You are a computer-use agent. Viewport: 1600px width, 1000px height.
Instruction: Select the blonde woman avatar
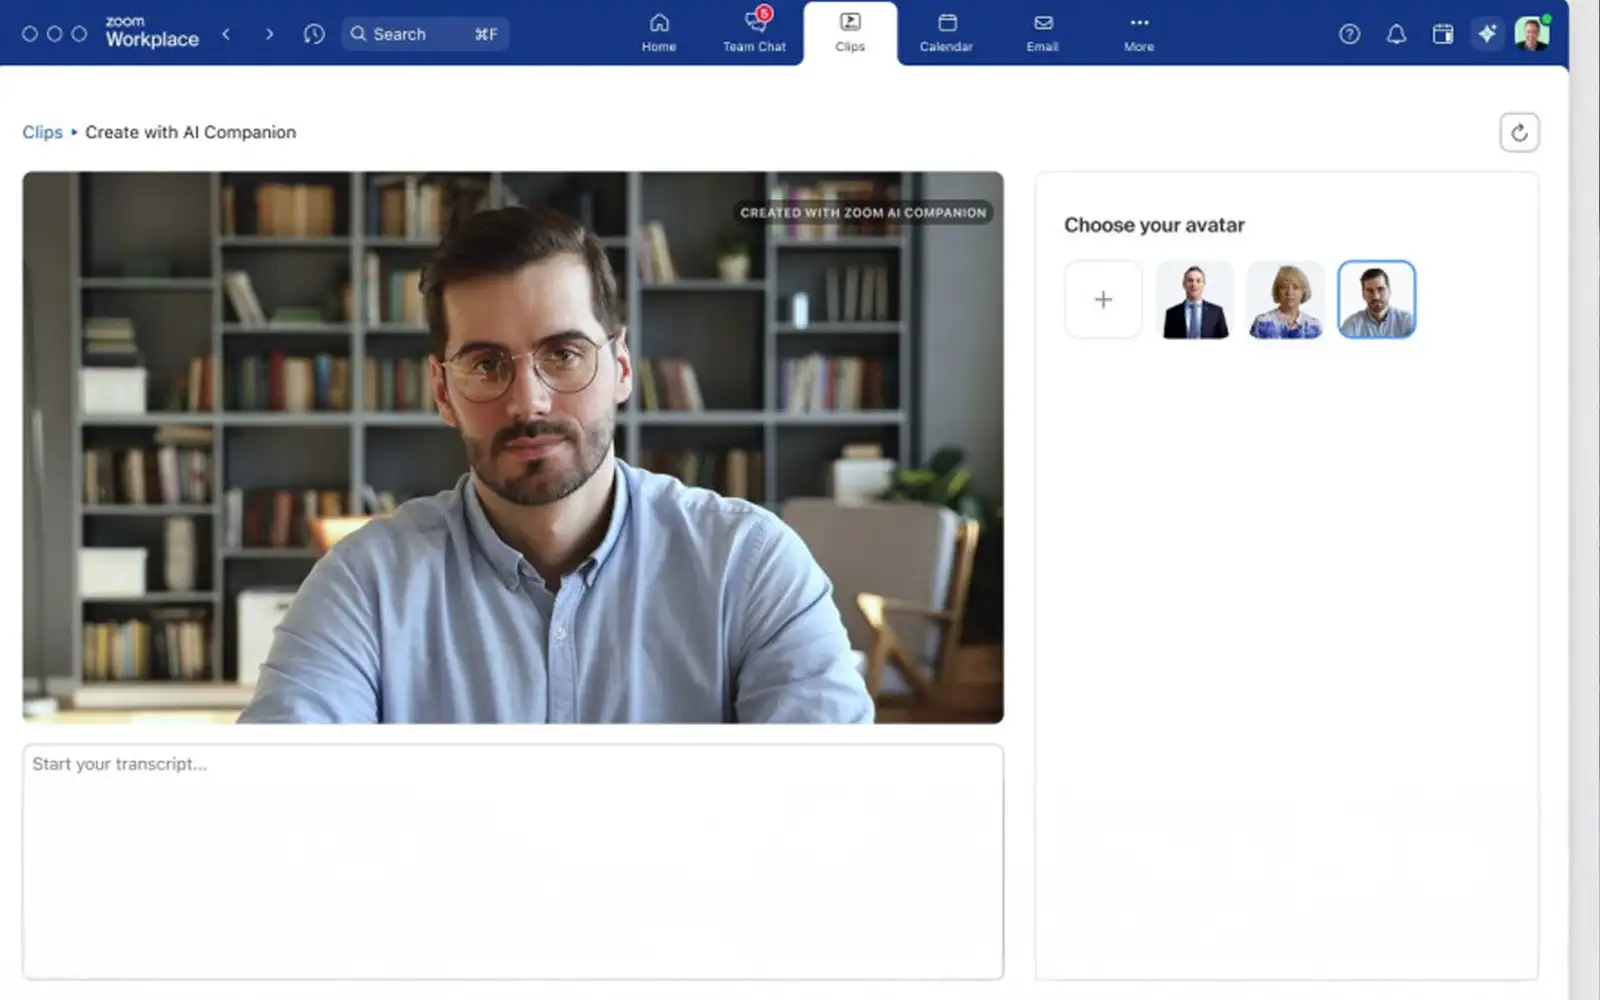click(1285, 299)
